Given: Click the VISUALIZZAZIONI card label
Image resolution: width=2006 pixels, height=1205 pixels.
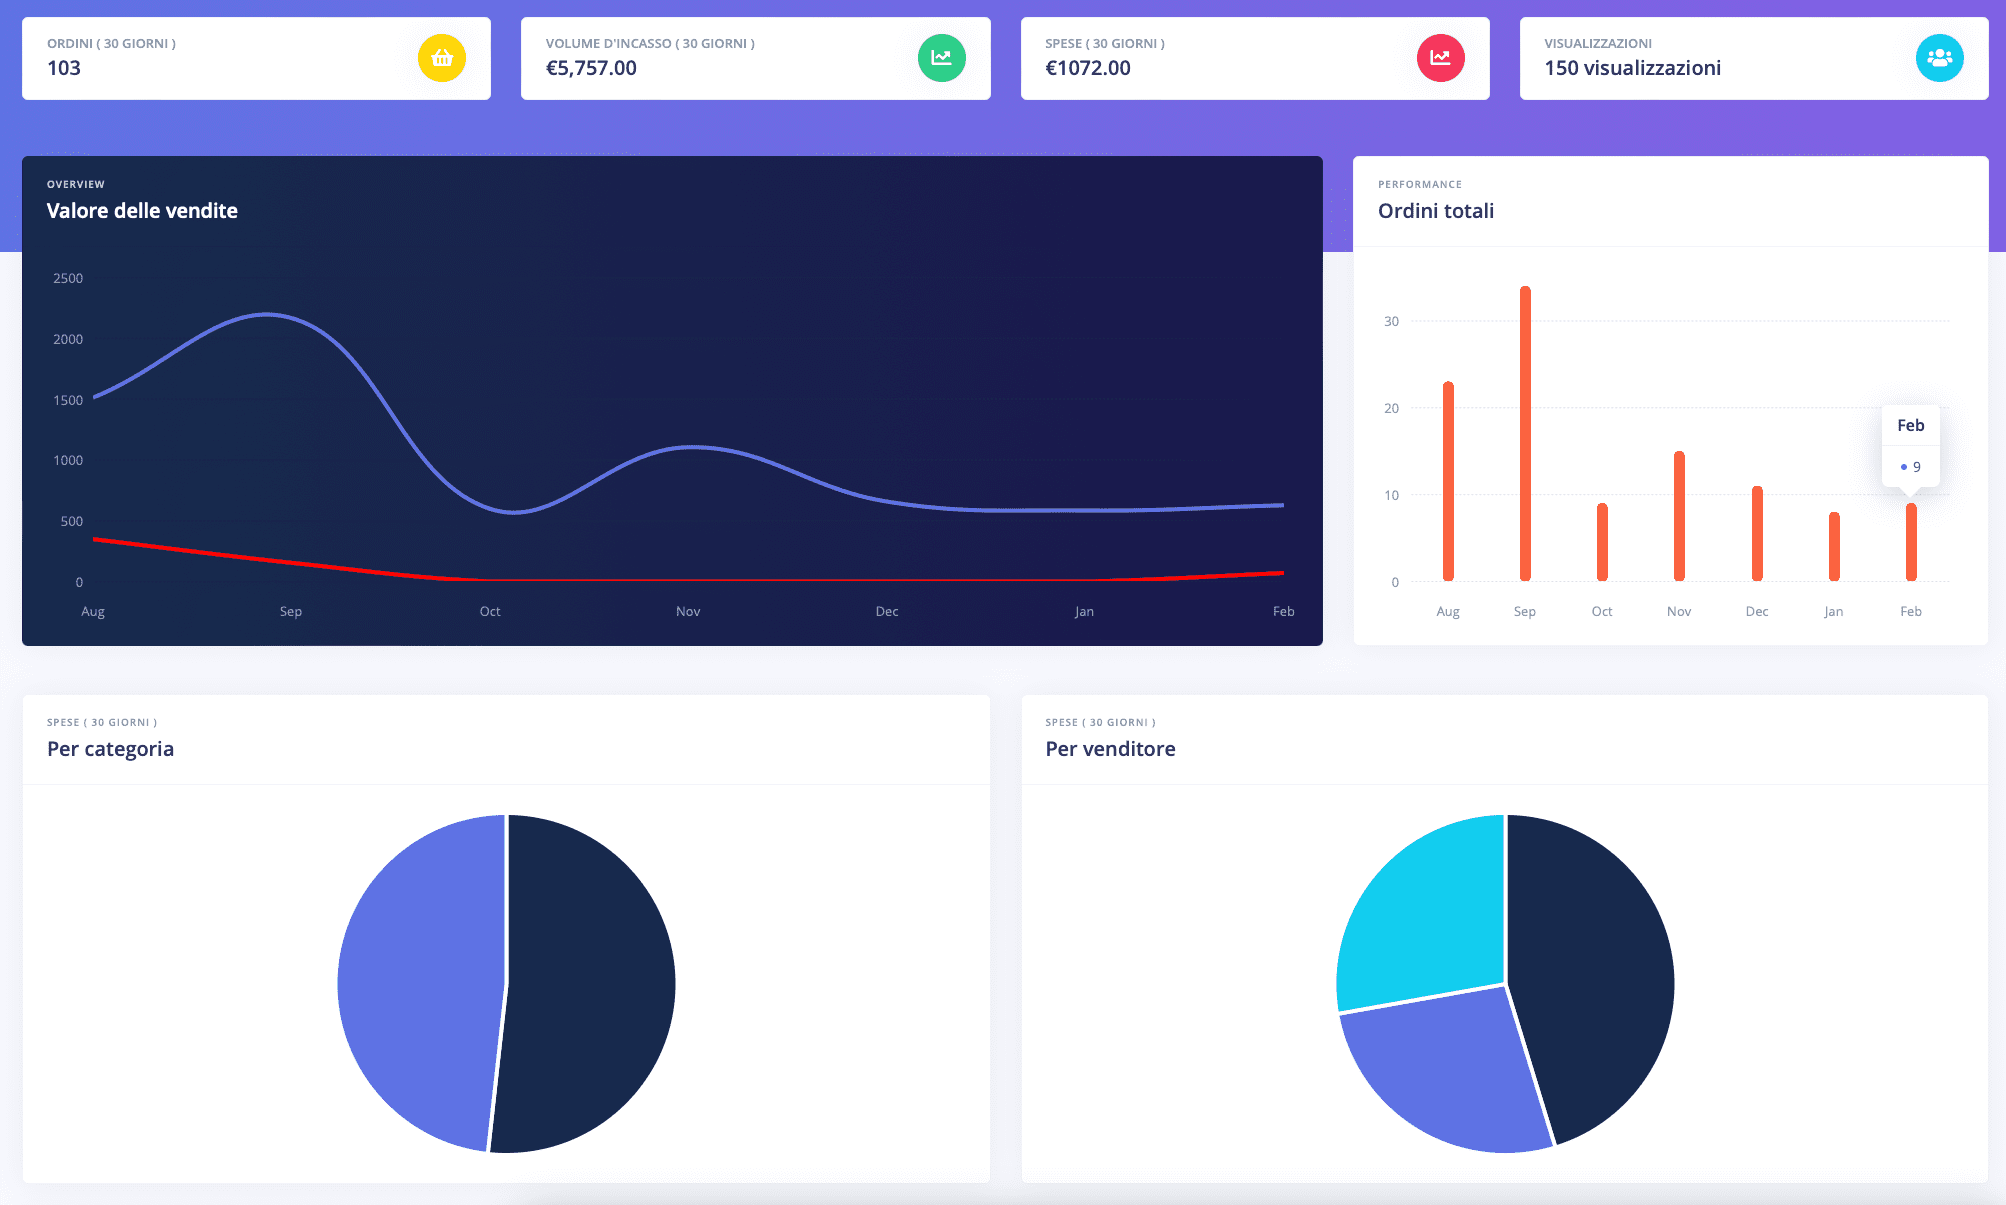Looking at the screenshot, I should click(1598, 43).
